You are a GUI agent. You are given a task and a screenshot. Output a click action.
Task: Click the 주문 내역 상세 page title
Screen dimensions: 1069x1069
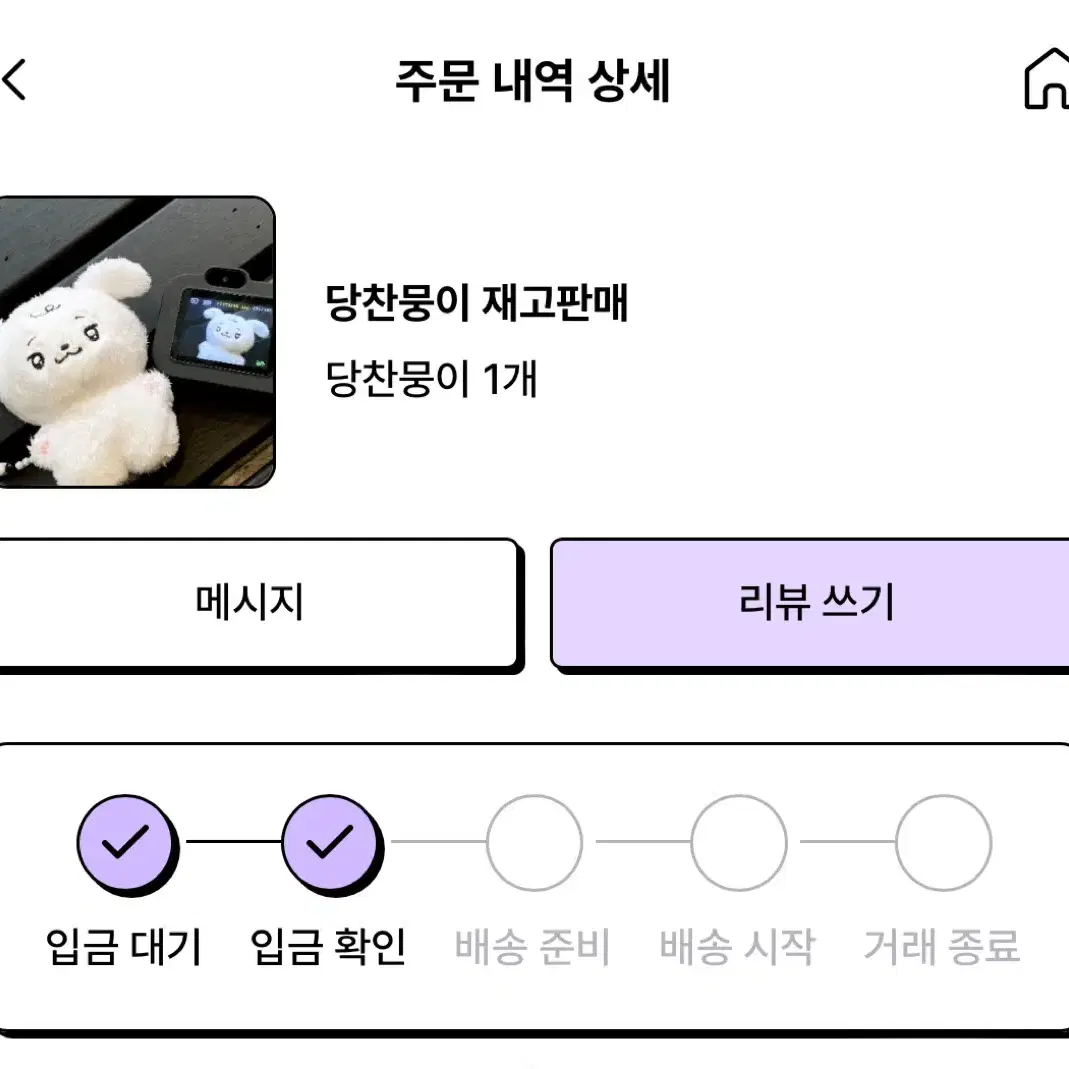pyautogui.click(x=534, y=80)
